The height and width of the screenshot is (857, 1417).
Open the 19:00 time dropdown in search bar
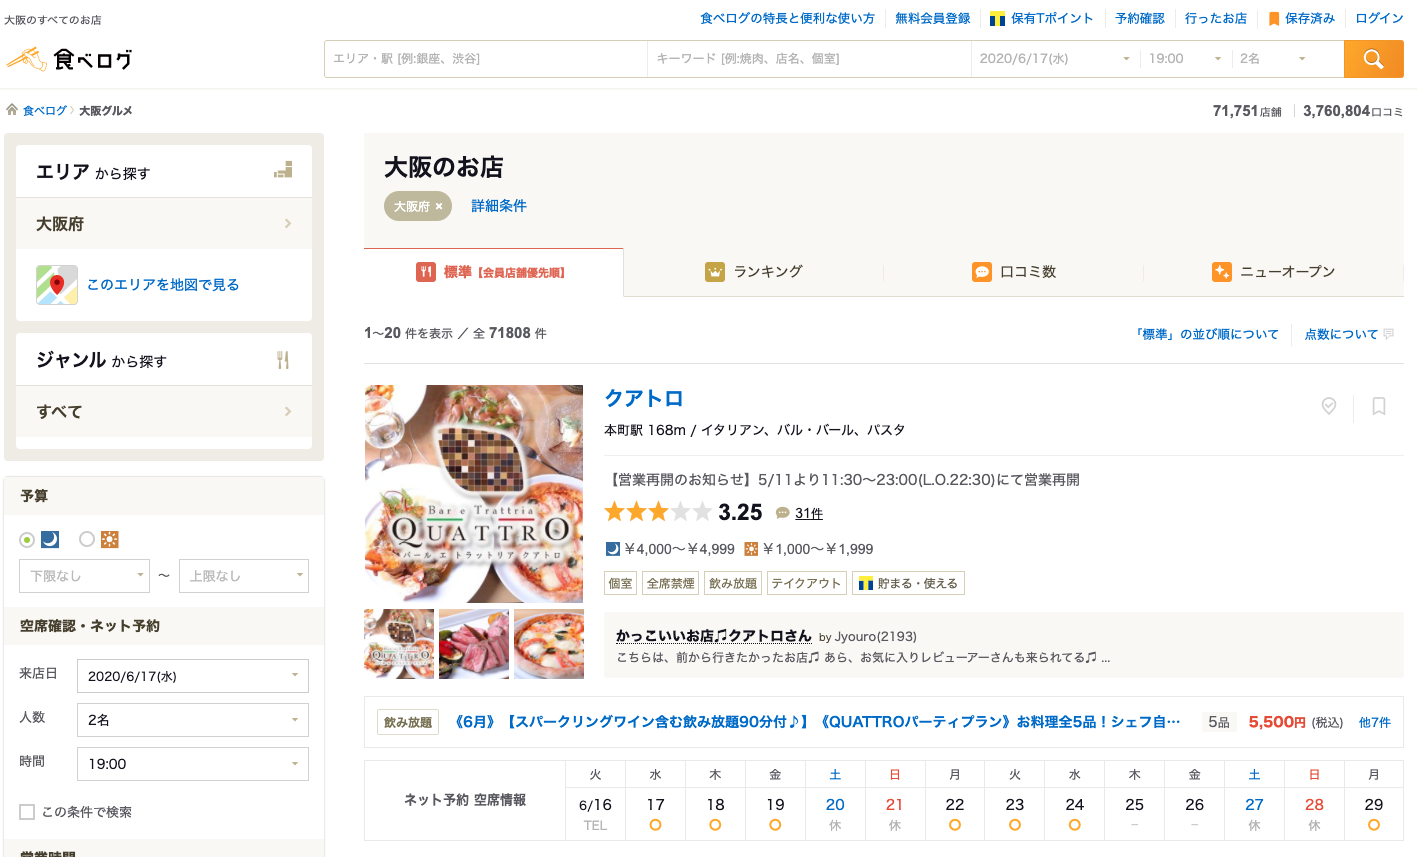pos(1185,59)
